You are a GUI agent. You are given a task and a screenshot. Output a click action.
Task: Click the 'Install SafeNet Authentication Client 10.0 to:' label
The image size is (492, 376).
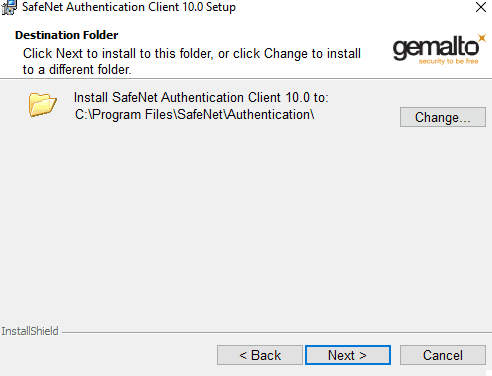[x=201, y=97]
